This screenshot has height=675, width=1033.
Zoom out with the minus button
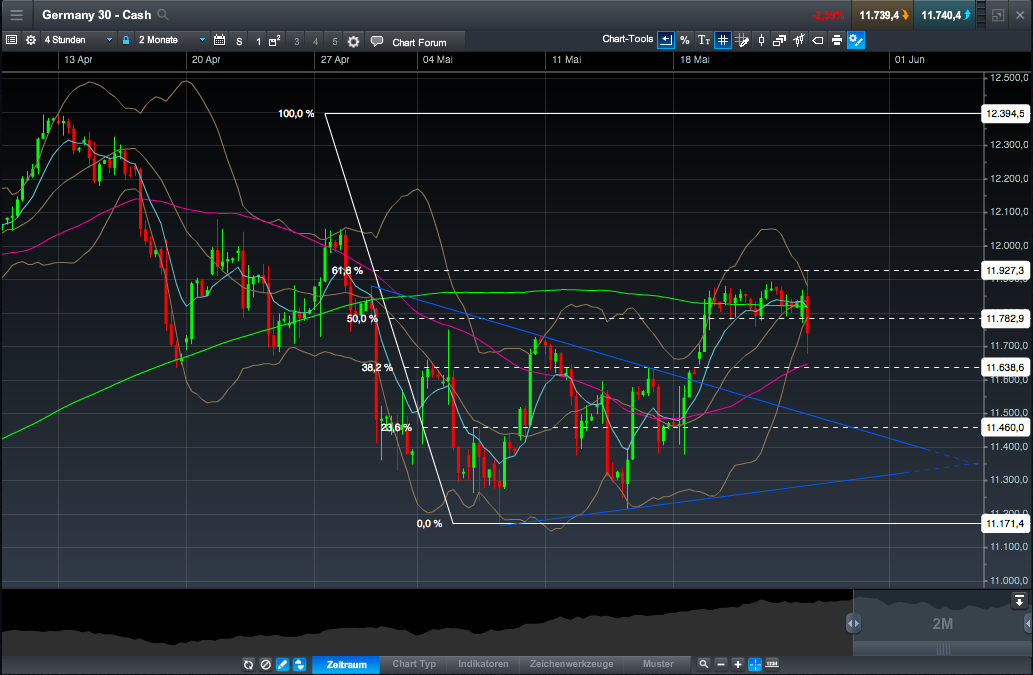click(x=721, y=664)
